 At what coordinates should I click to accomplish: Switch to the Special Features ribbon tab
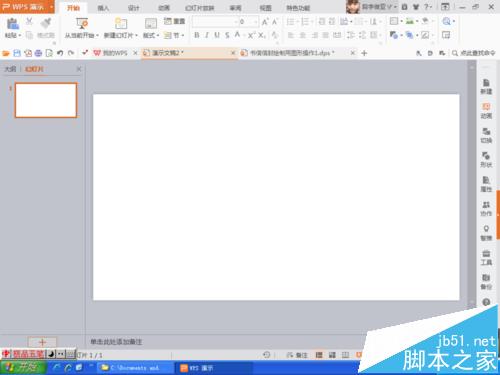coord(298,8)
